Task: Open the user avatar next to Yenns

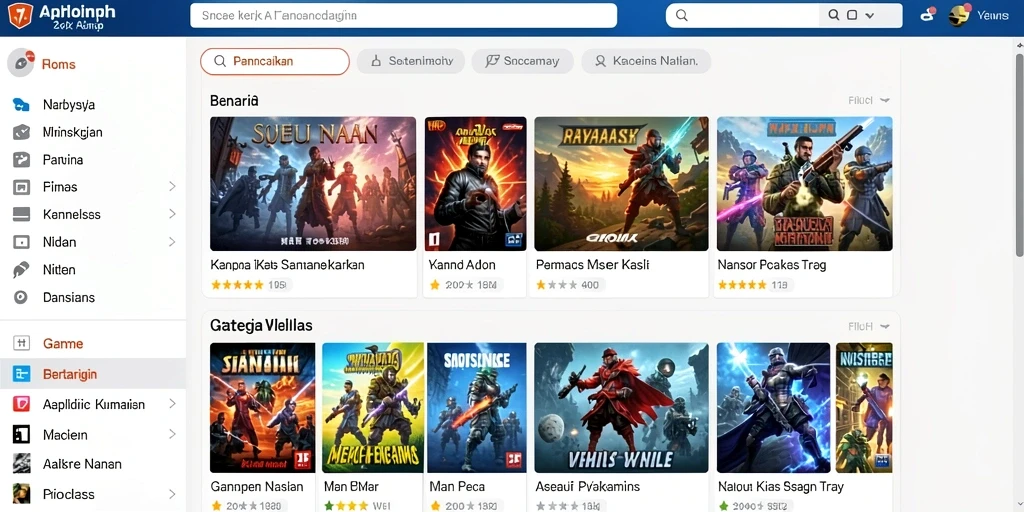Action: (x=959, y=15)
